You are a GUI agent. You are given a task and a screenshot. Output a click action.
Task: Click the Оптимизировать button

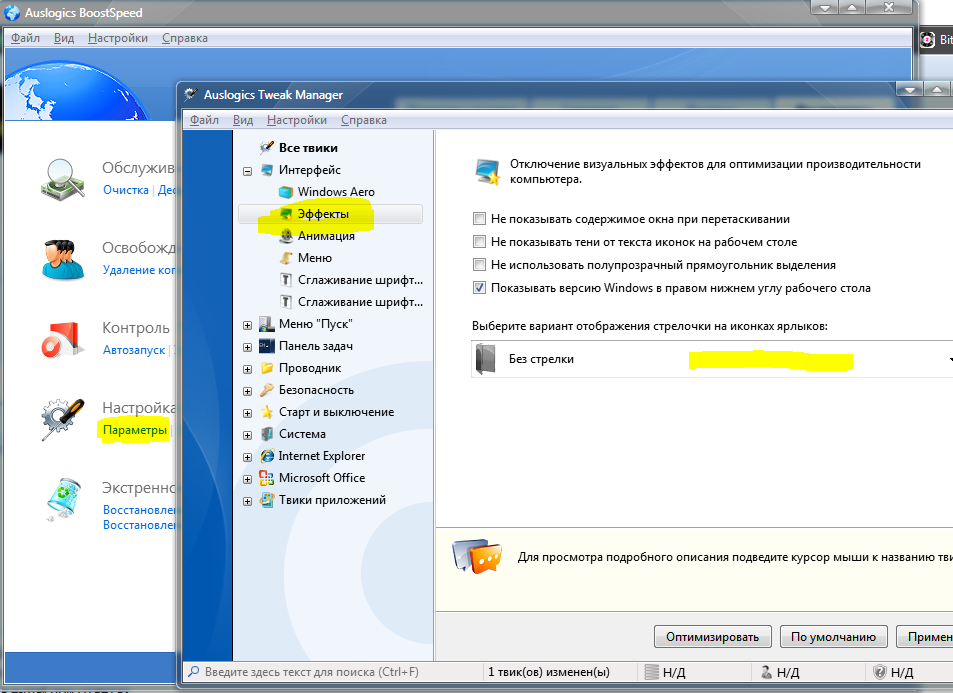(x=712, y=636)
